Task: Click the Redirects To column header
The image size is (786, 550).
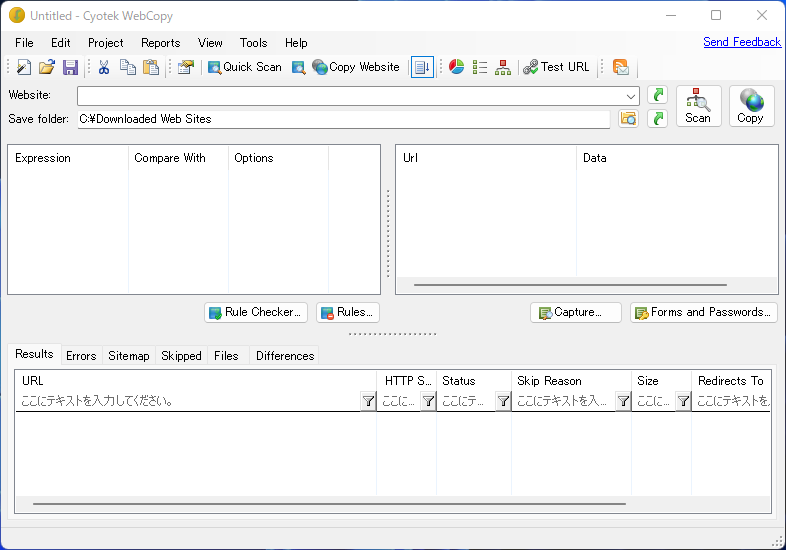Action: click(731, 381)
